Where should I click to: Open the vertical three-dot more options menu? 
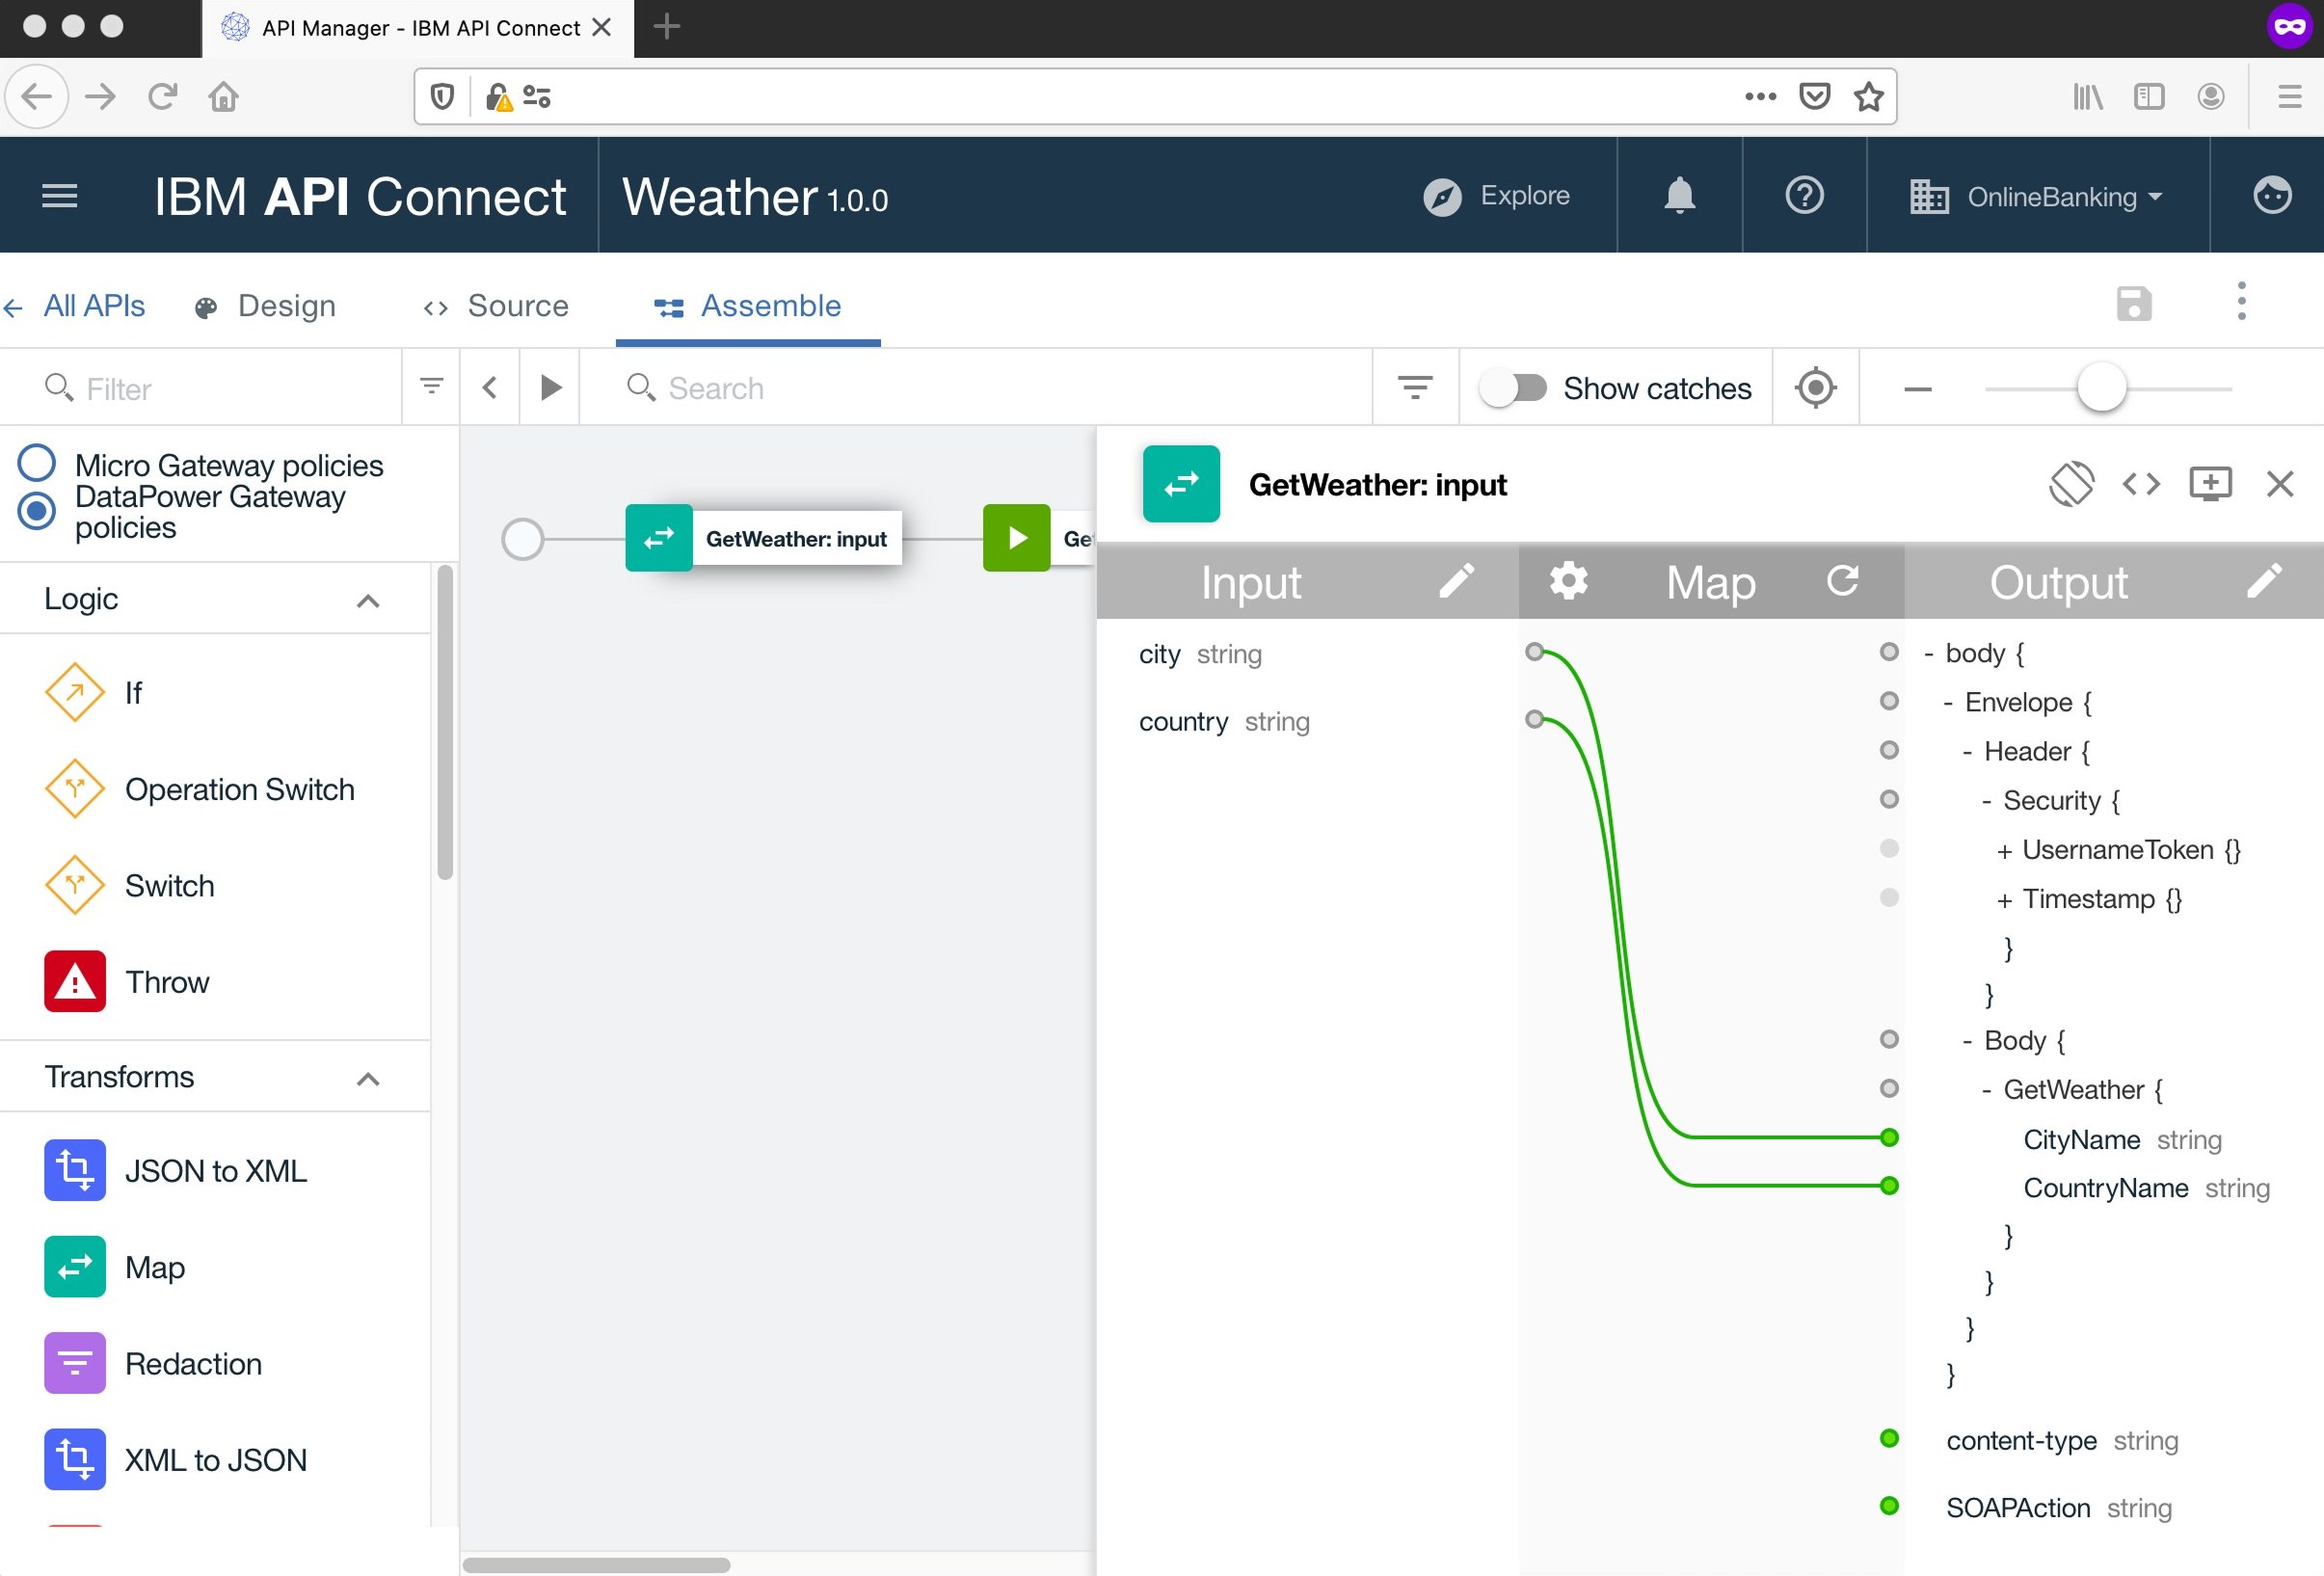pos(2241,301)
